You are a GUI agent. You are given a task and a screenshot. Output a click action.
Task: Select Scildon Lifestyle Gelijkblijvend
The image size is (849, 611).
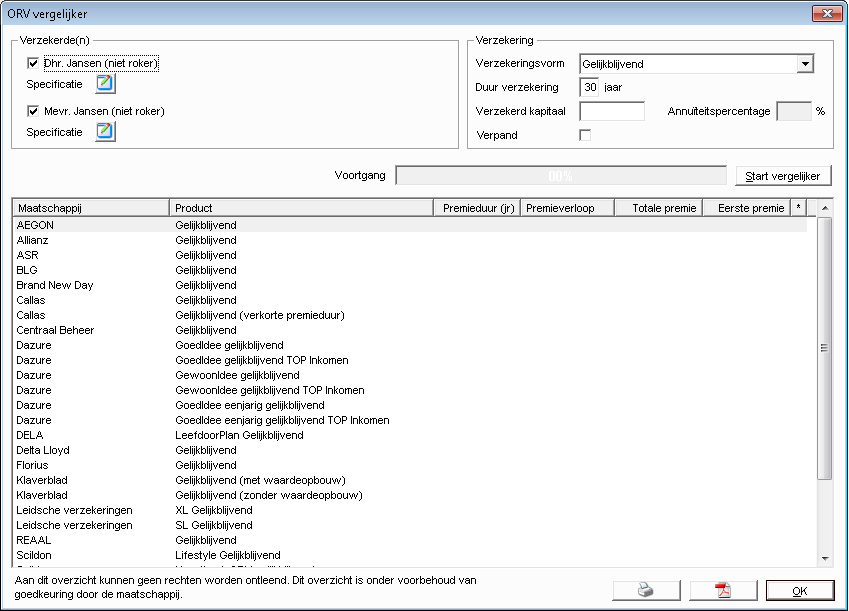(x=410, y=555)
